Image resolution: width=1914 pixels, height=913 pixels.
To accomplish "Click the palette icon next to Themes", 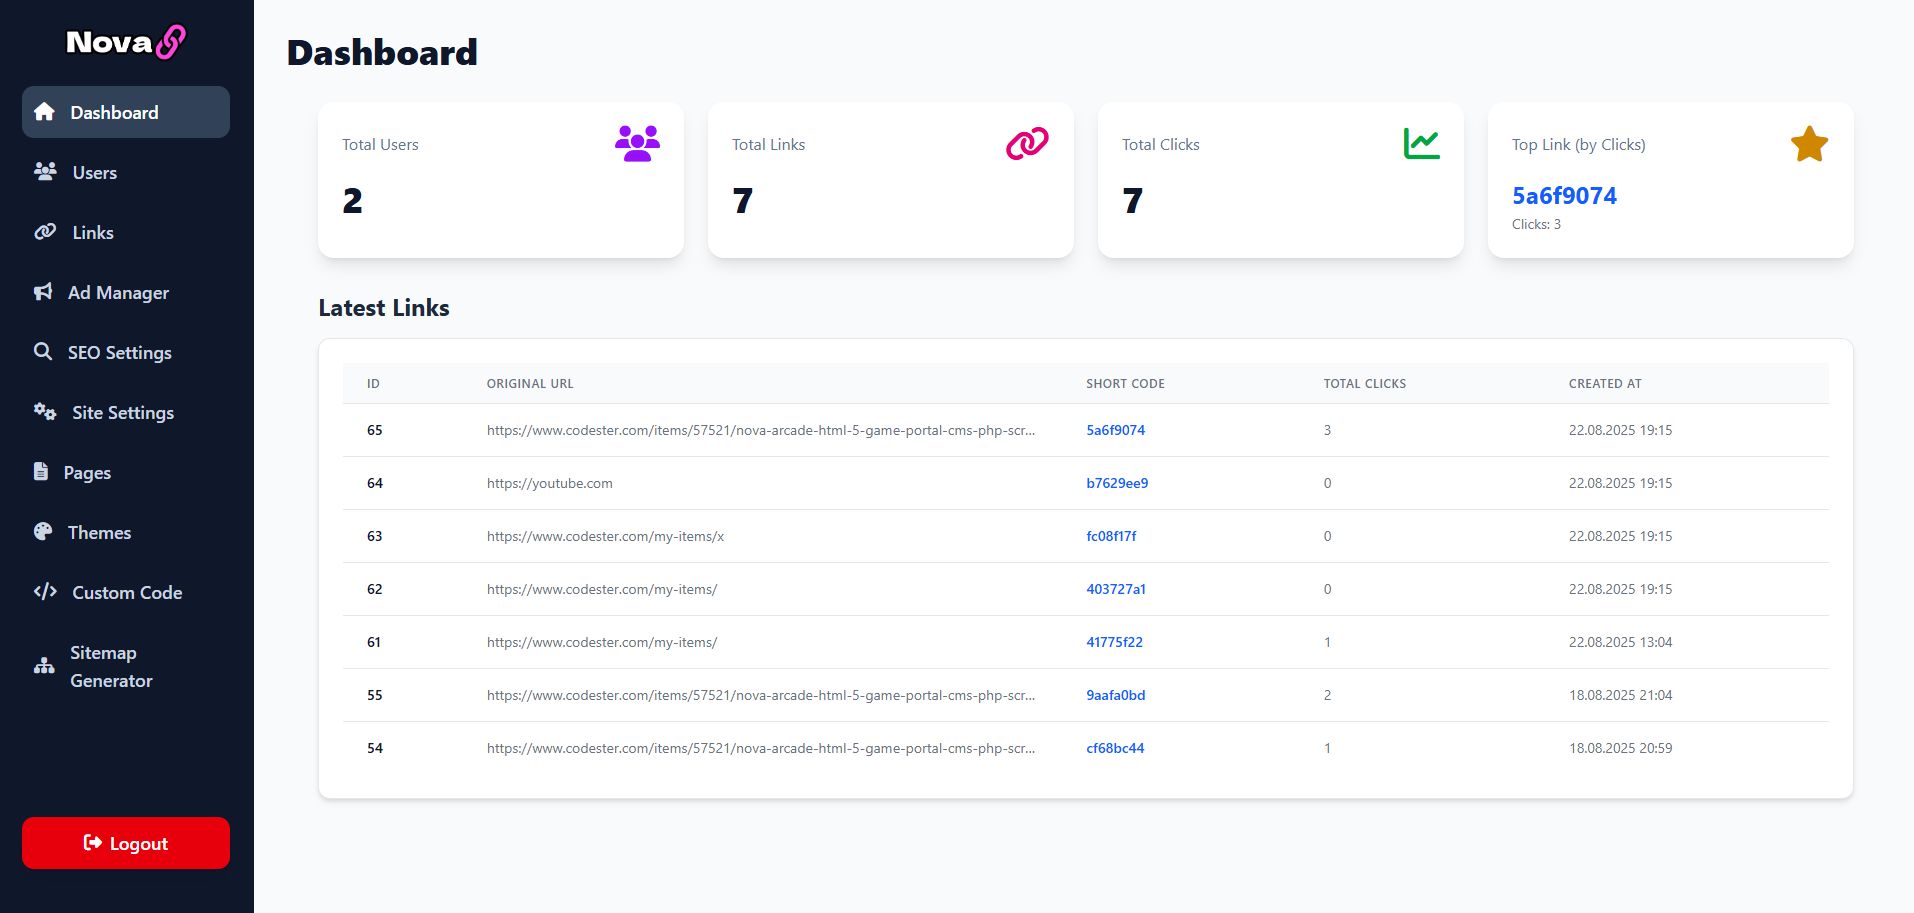I will point(43,532).
